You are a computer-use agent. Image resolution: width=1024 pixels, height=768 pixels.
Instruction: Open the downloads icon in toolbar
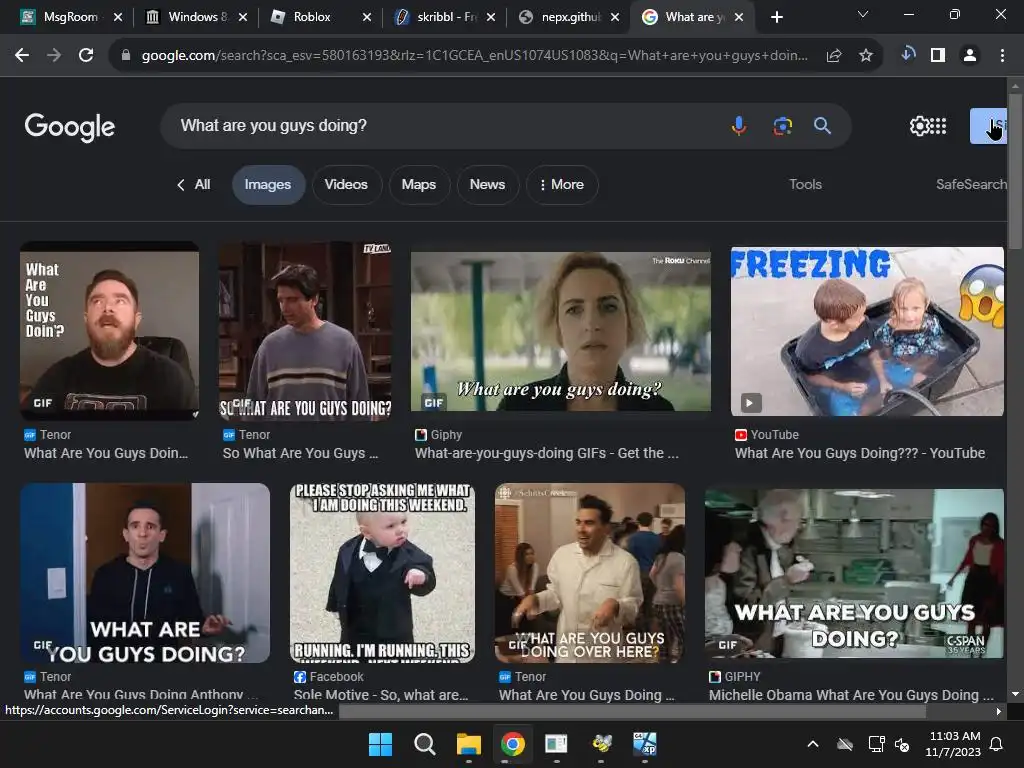(907, 55)
